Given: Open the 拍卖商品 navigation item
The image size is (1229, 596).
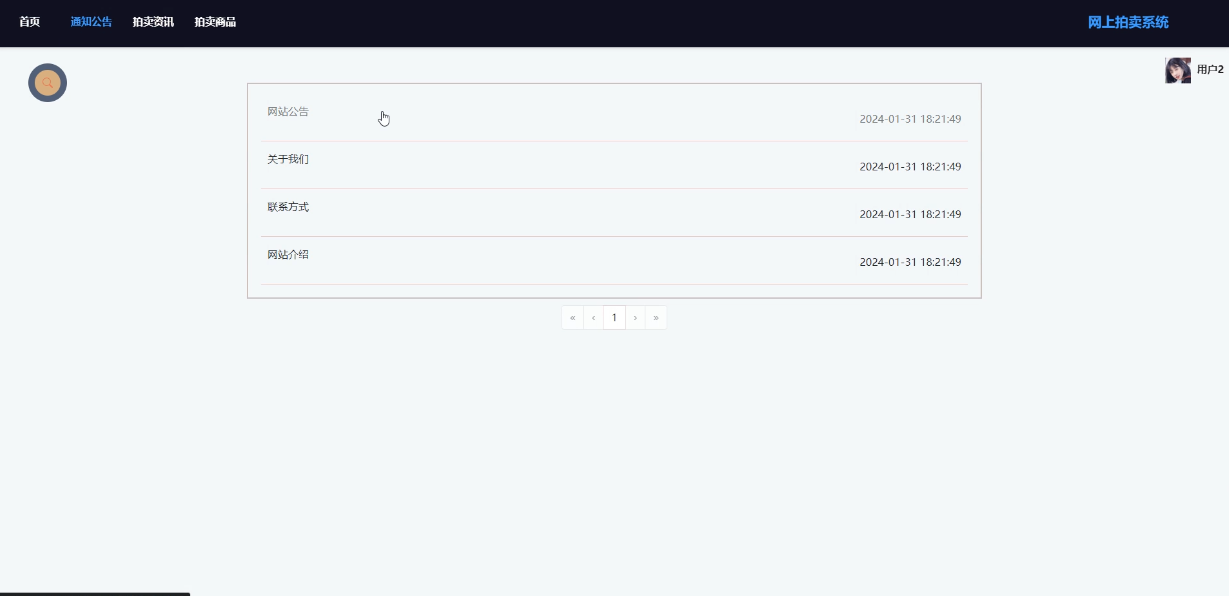Looking at the screenshot, I should click(x=215, y=22).
